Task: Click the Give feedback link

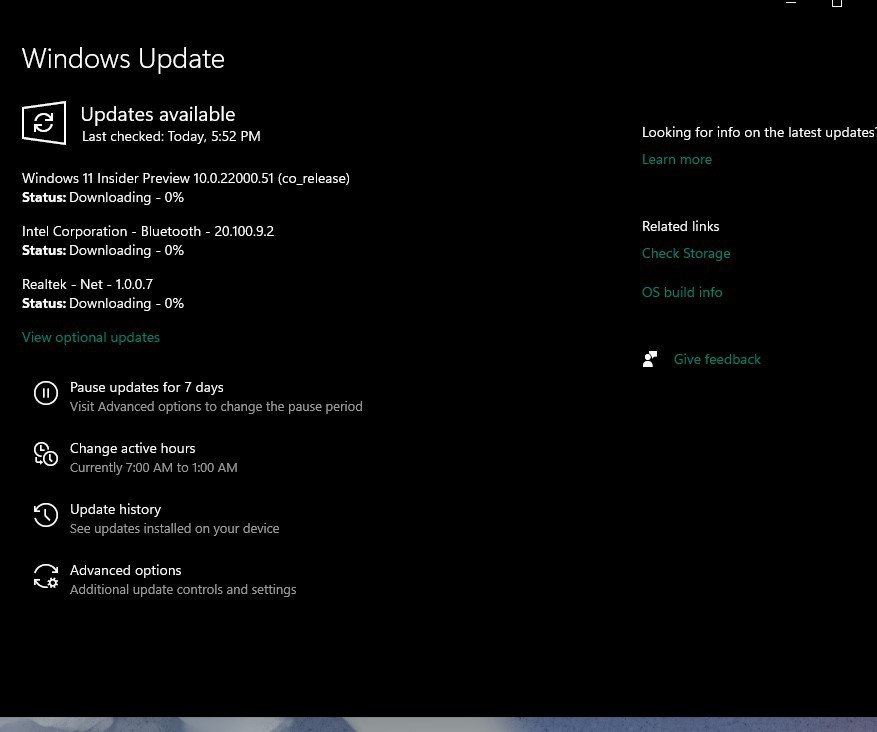Action: click(x=717, y=359)
